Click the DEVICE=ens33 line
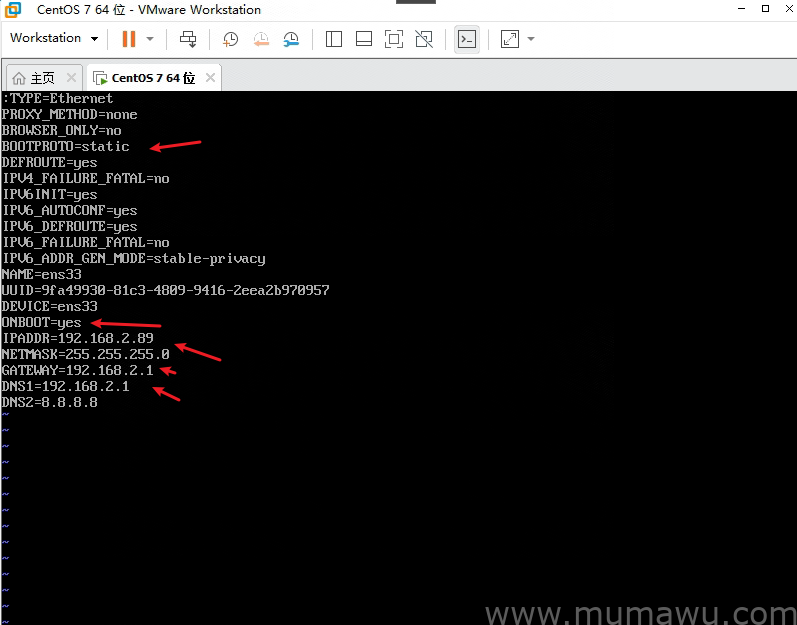 coord(49,306)
